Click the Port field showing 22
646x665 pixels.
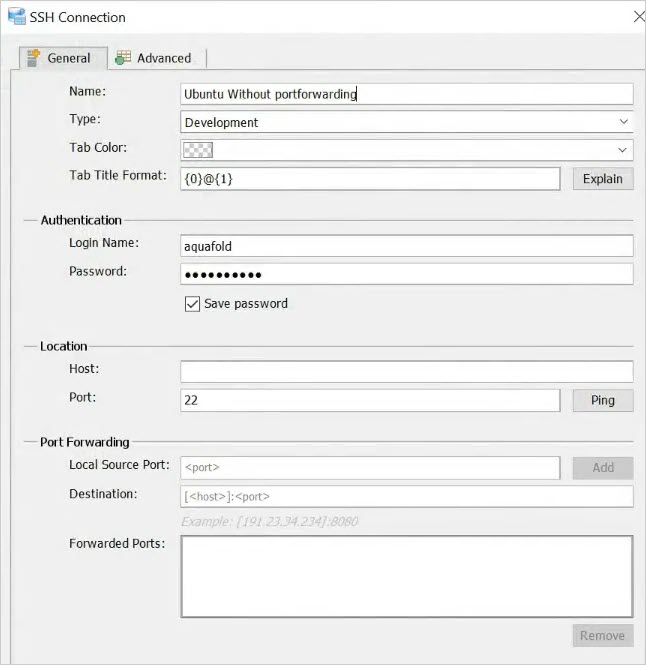point(370,400)
